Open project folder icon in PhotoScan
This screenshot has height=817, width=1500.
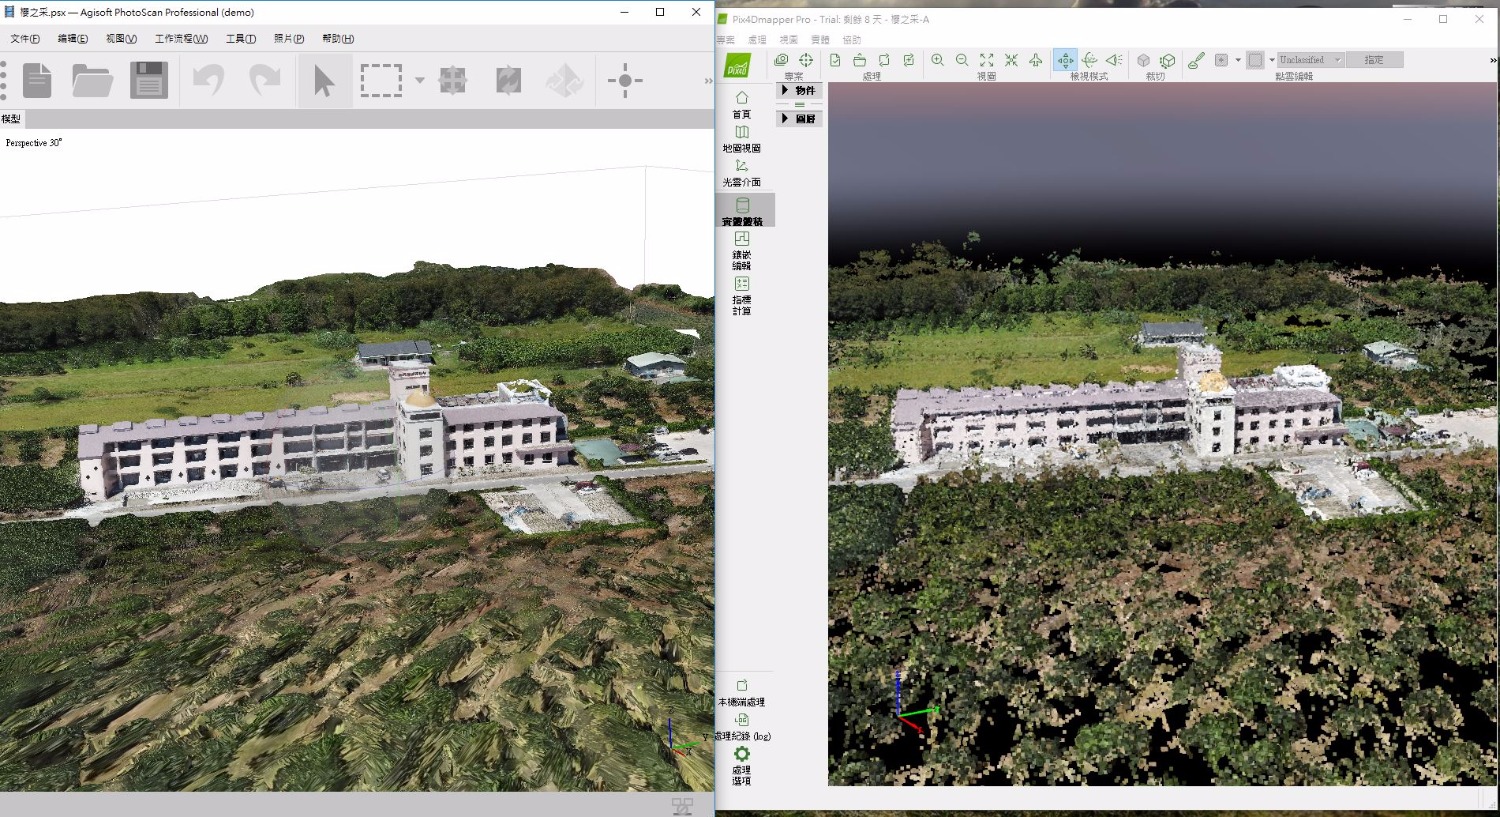click(x=92, y=80)
